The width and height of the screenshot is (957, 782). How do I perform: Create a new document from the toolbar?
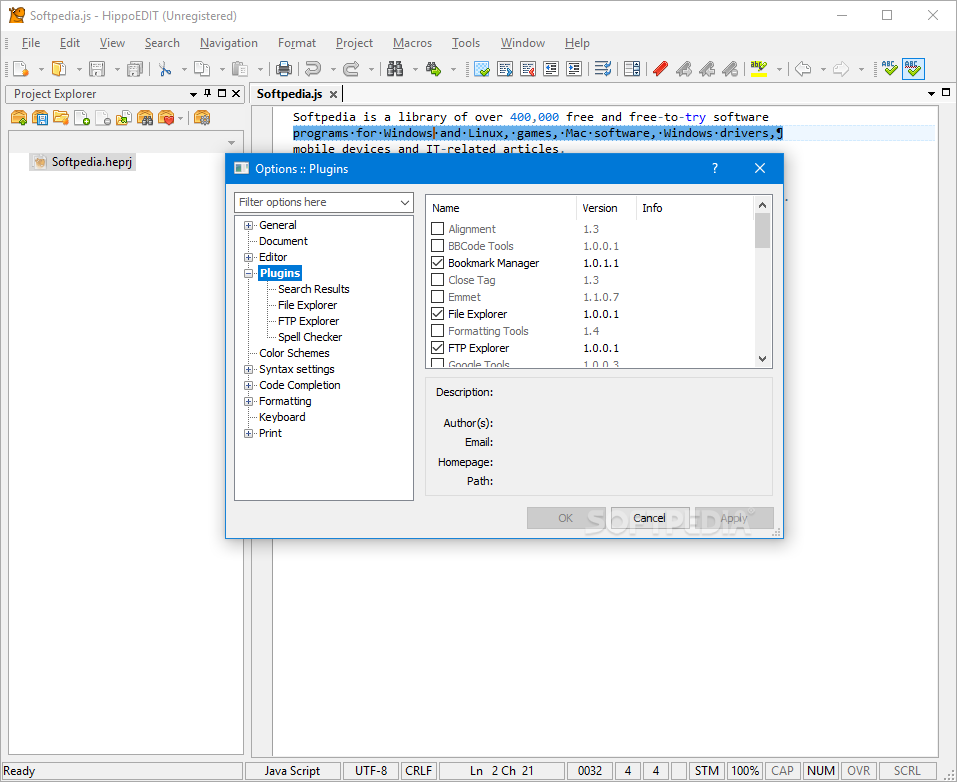[x=20, y=68]
